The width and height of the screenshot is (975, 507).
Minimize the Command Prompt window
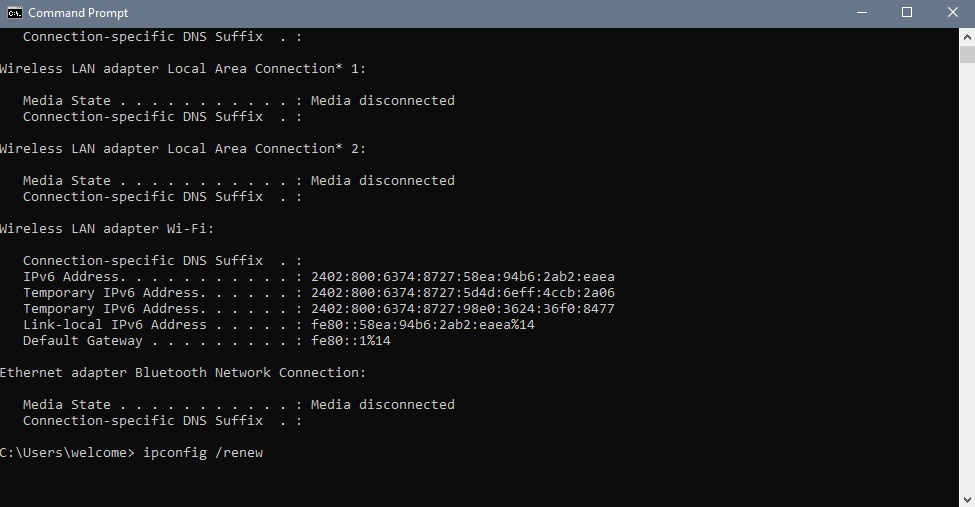(862, 13)
